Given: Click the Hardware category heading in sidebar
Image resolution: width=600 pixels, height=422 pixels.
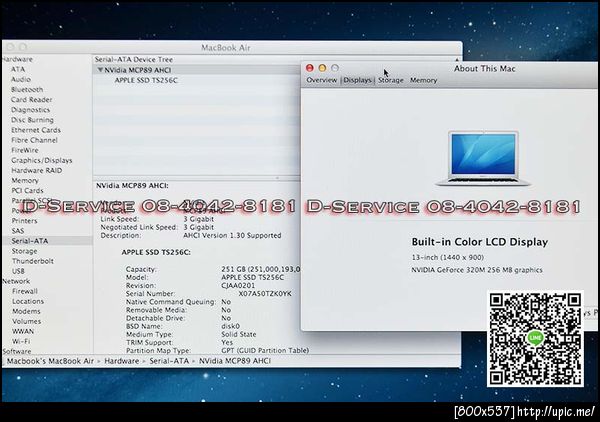Looking at the screenshot, I should coord(17,59).
